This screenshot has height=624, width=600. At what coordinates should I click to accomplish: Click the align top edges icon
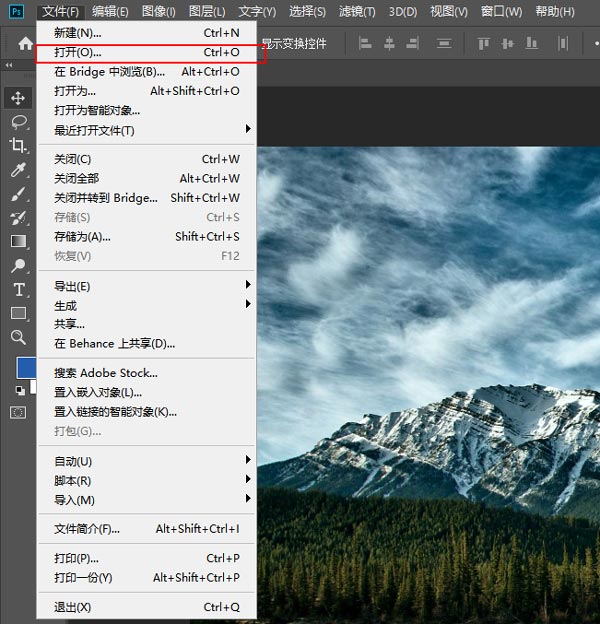(484, 44)
